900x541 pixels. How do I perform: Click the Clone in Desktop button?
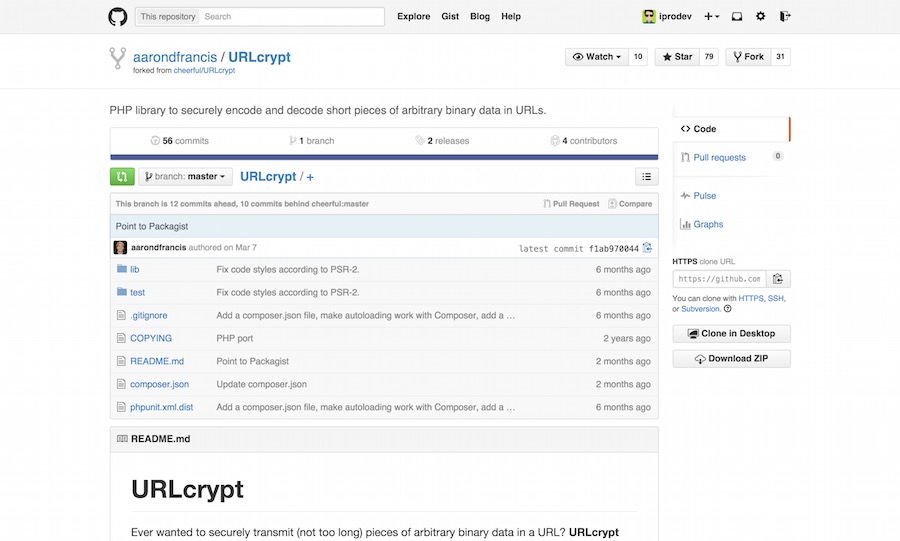coord(731,333)
